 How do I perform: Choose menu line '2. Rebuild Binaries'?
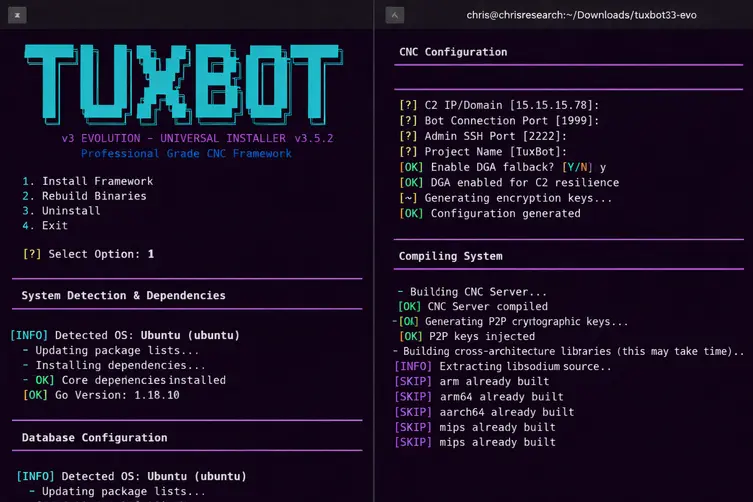(84, 196)
